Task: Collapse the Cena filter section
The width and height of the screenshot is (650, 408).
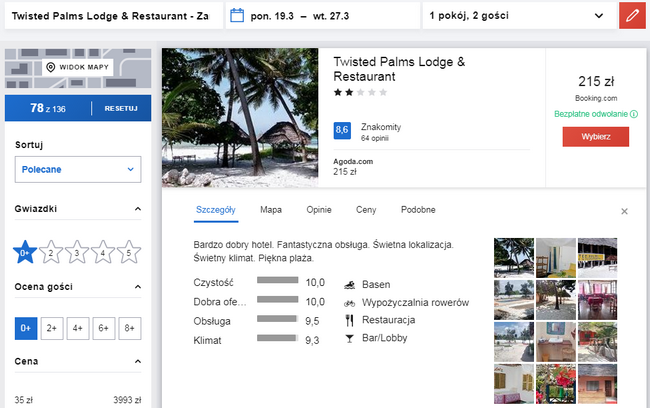Action: pyautogui.click(x=138, y=362)
